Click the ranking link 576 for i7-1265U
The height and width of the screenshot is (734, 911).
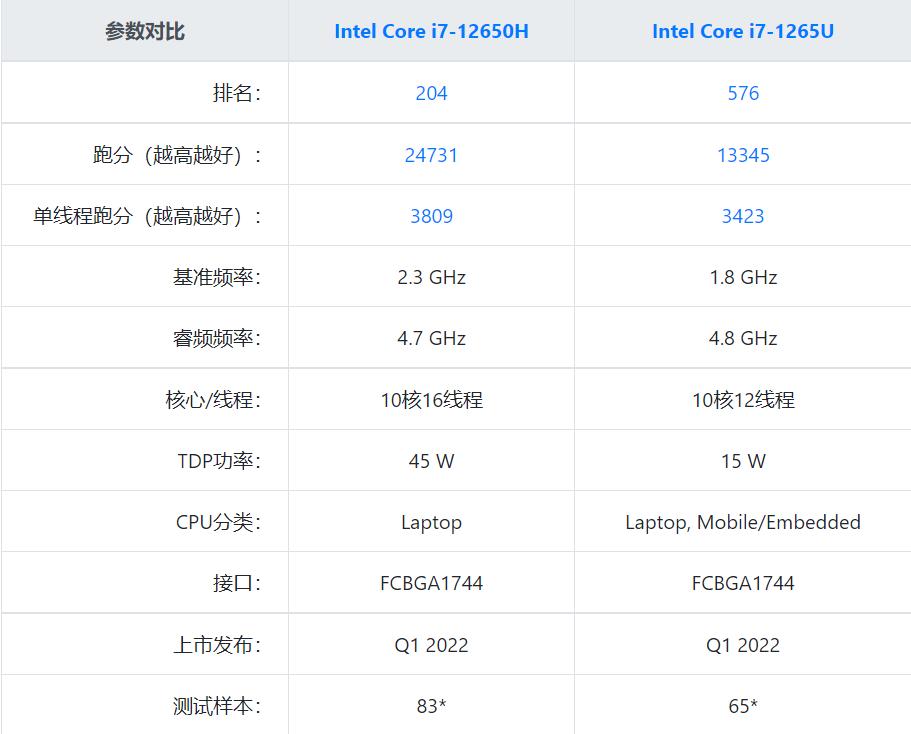(x=743, y=93)
